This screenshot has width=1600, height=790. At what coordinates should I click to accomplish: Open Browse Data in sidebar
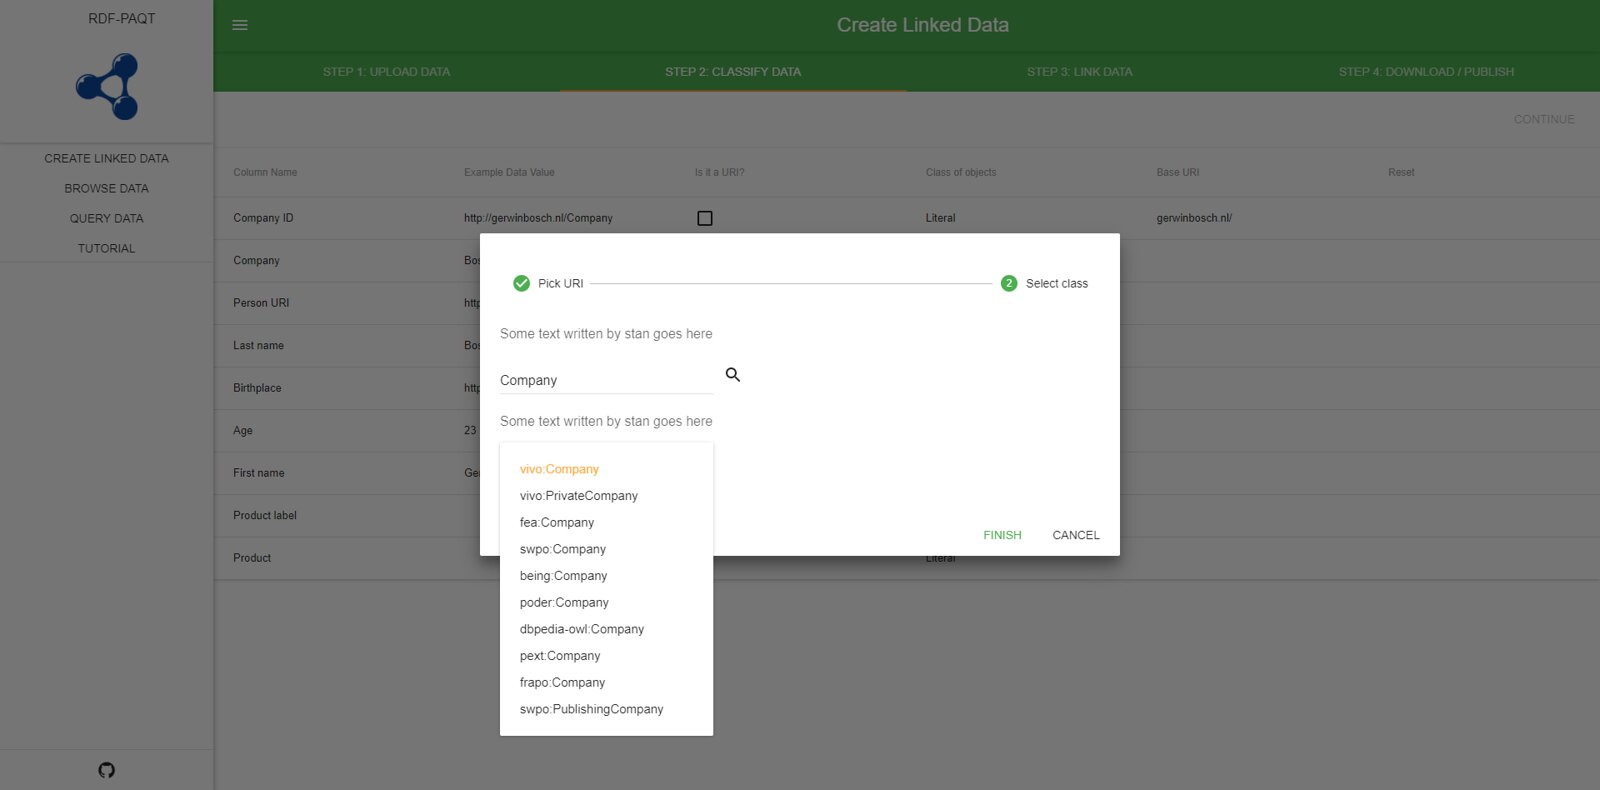[x=107, y=188]
